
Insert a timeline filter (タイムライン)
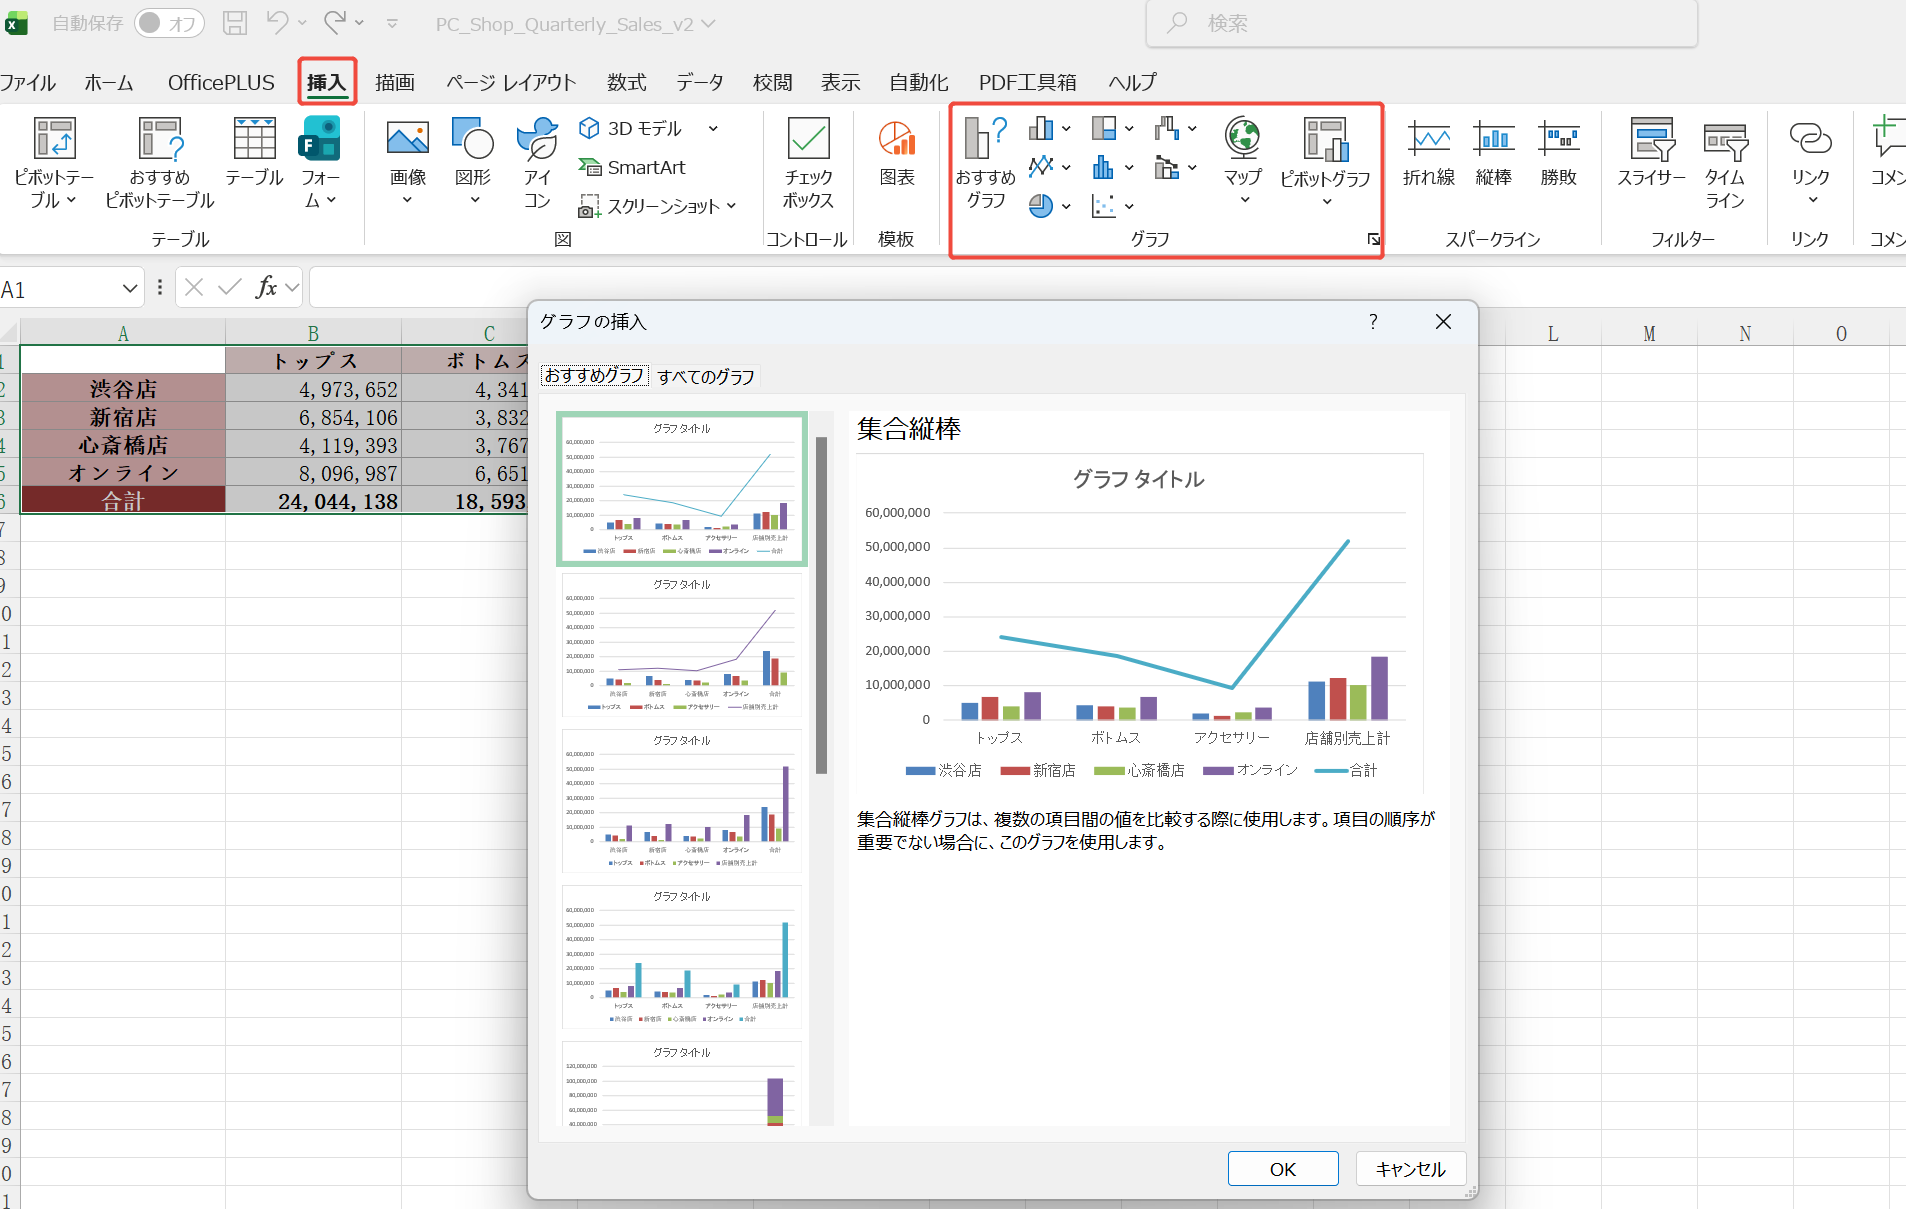pos(1725,163)
